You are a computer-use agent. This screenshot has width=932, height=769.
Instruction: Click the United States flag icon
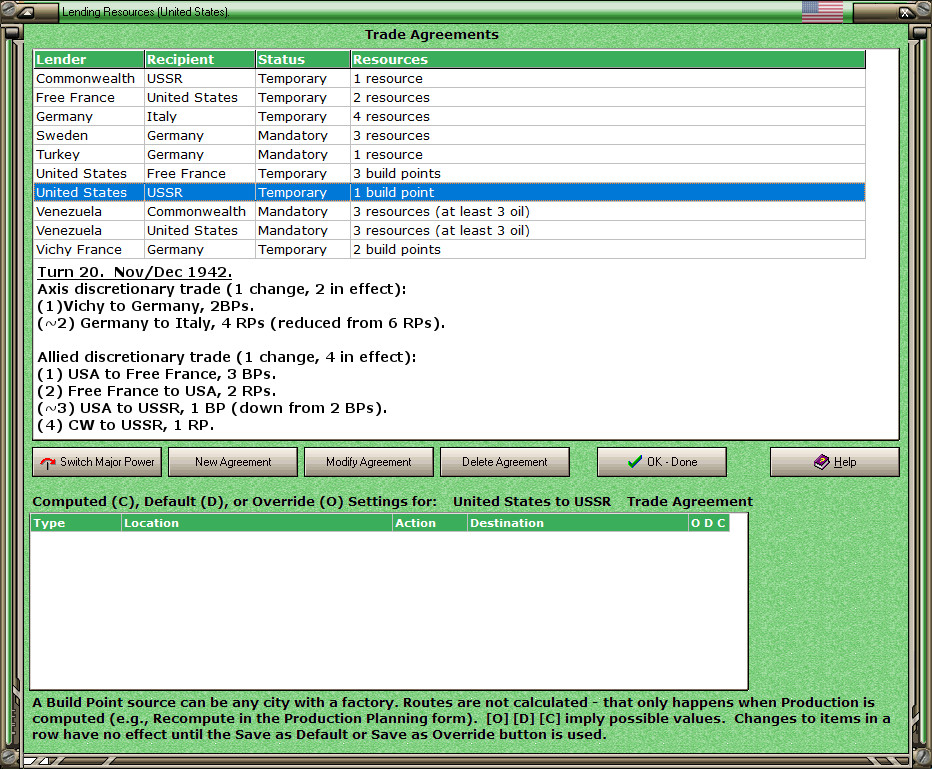click(x=822, y=11)
